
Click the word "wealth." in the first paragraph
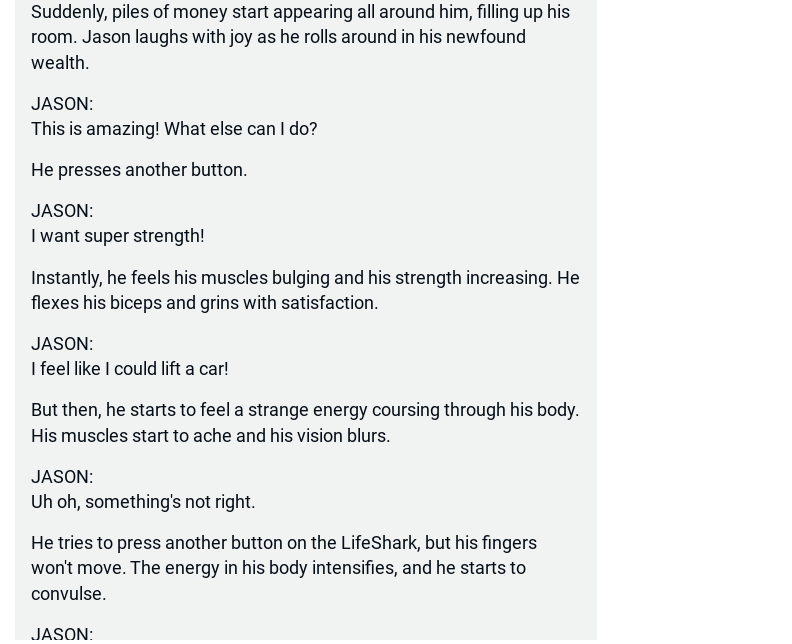60,63
